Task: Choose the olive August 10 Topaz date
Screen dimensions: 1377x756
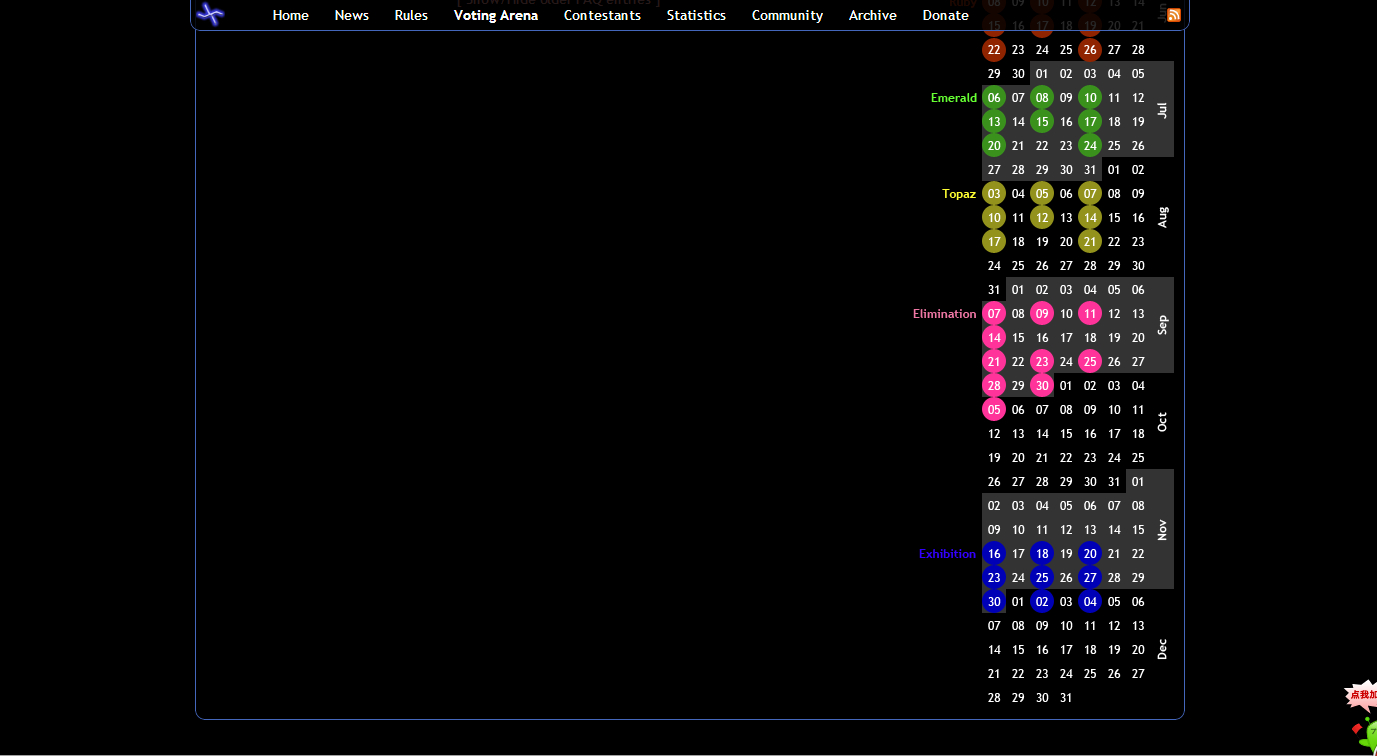Action: tap(994, 218)
